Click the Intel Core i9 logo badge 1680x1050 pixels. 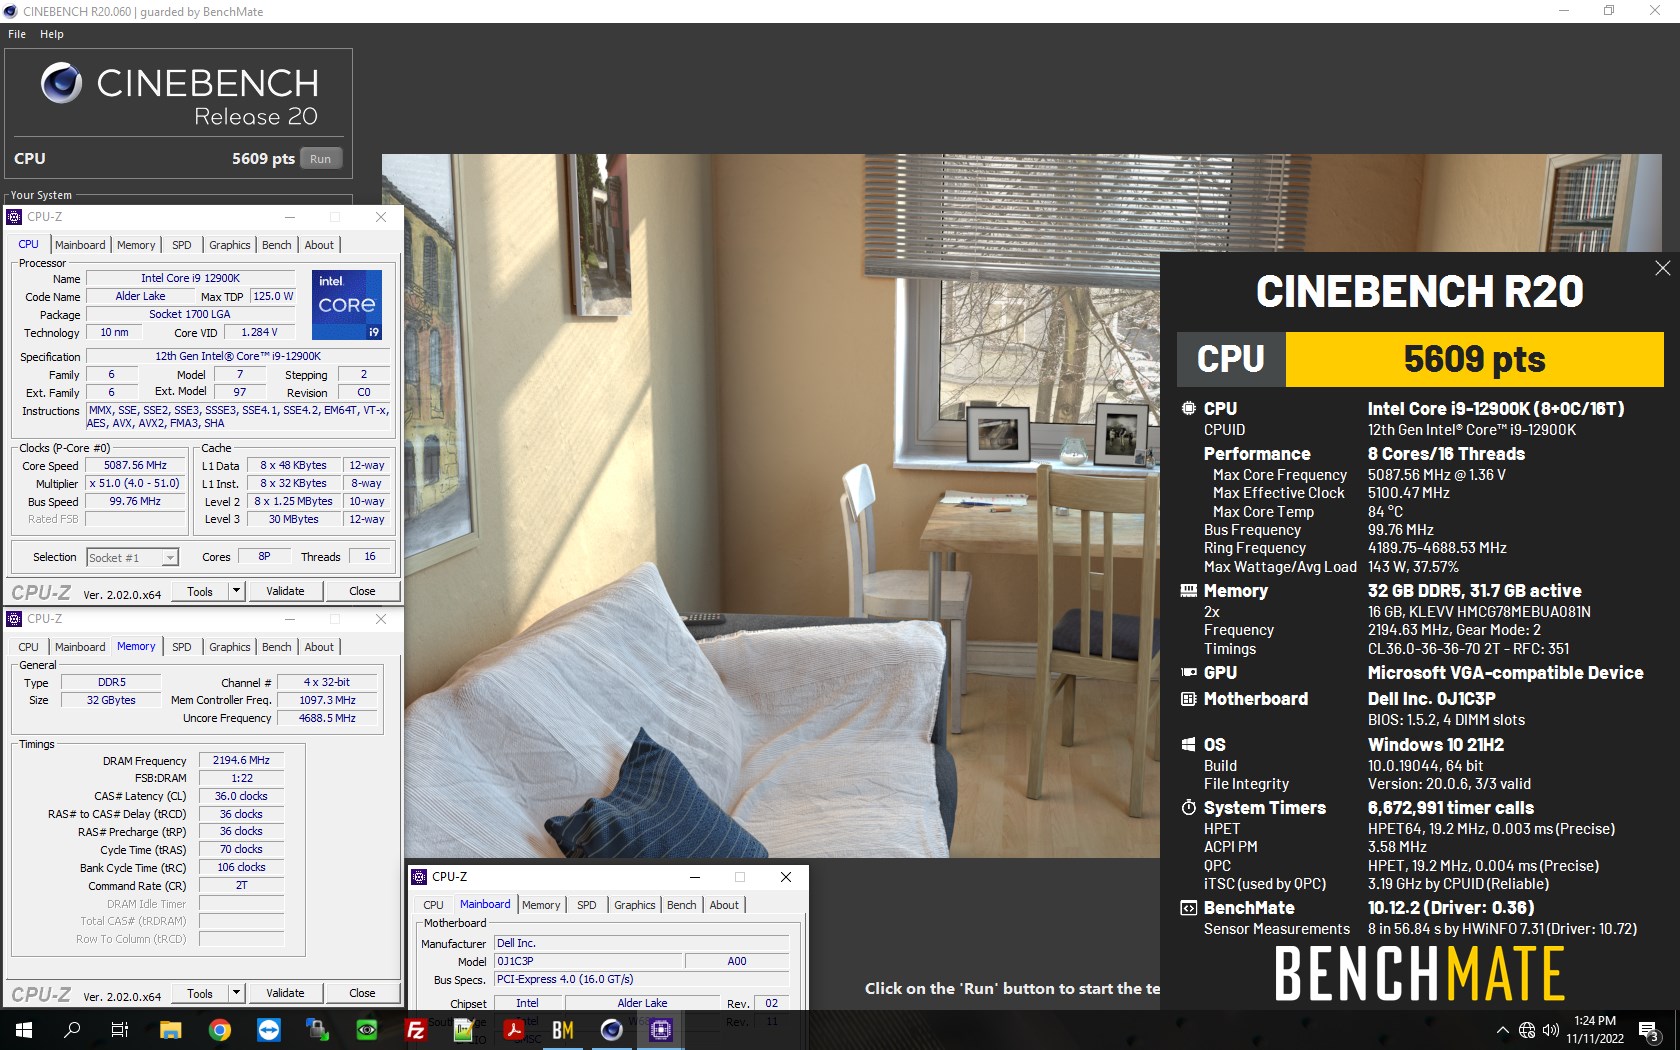pyautogui.click(x=347, y=304)
